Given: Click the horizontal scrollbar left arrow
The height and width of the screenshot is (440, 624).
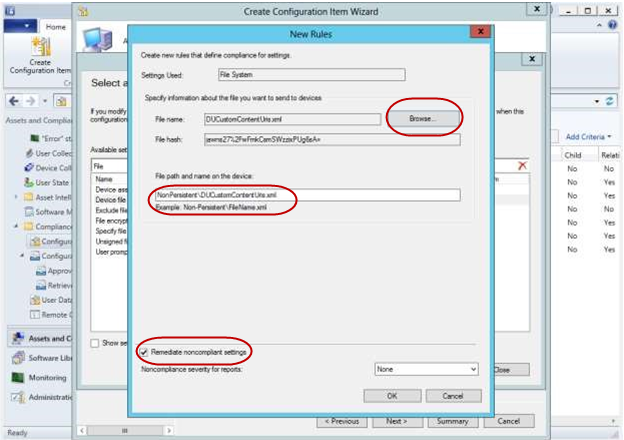Looking at the screenshot, I should pos(82,430).
